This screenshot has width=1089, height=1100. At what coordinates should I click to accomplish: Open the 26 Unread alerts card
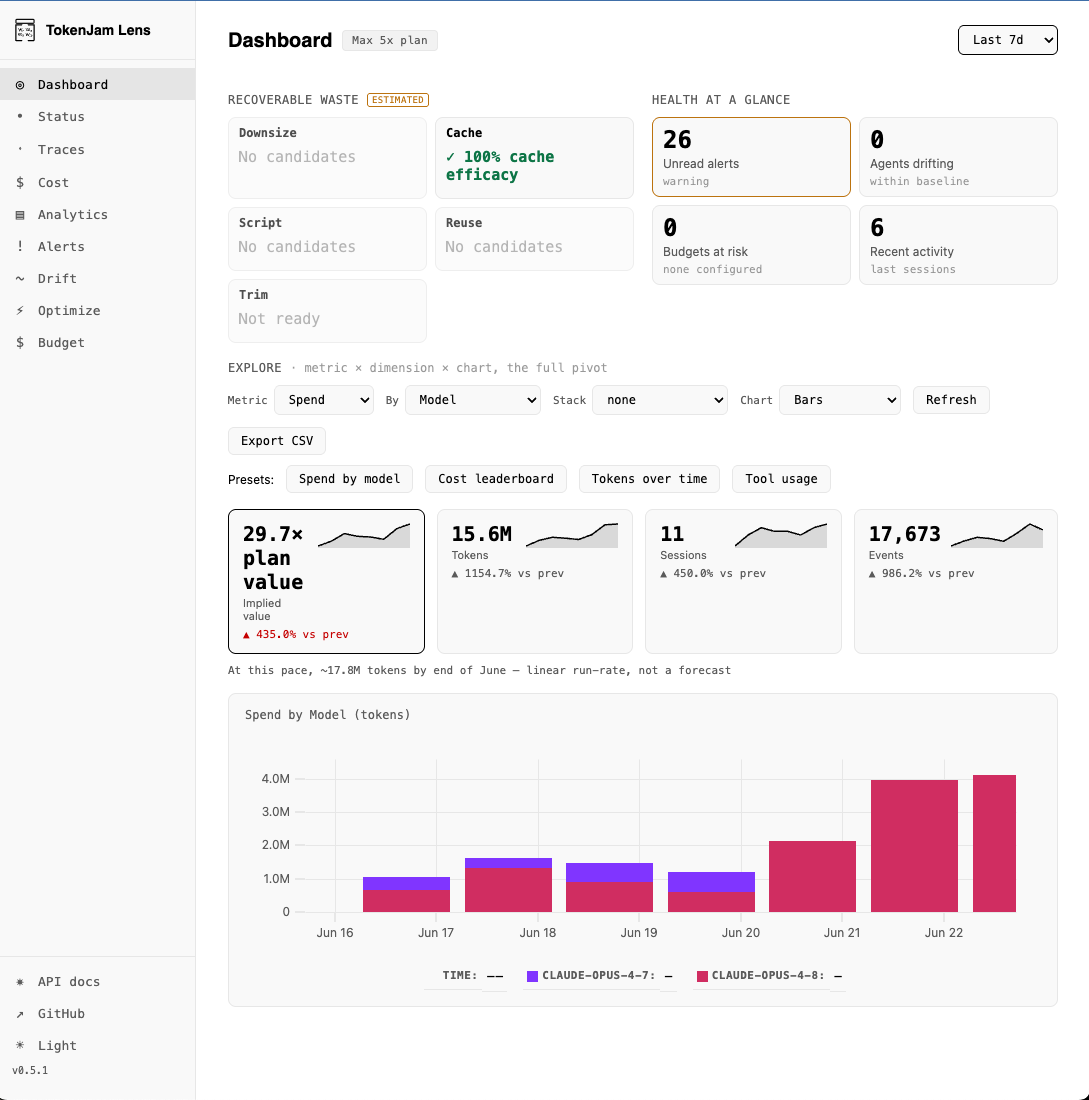click(751, 157)
